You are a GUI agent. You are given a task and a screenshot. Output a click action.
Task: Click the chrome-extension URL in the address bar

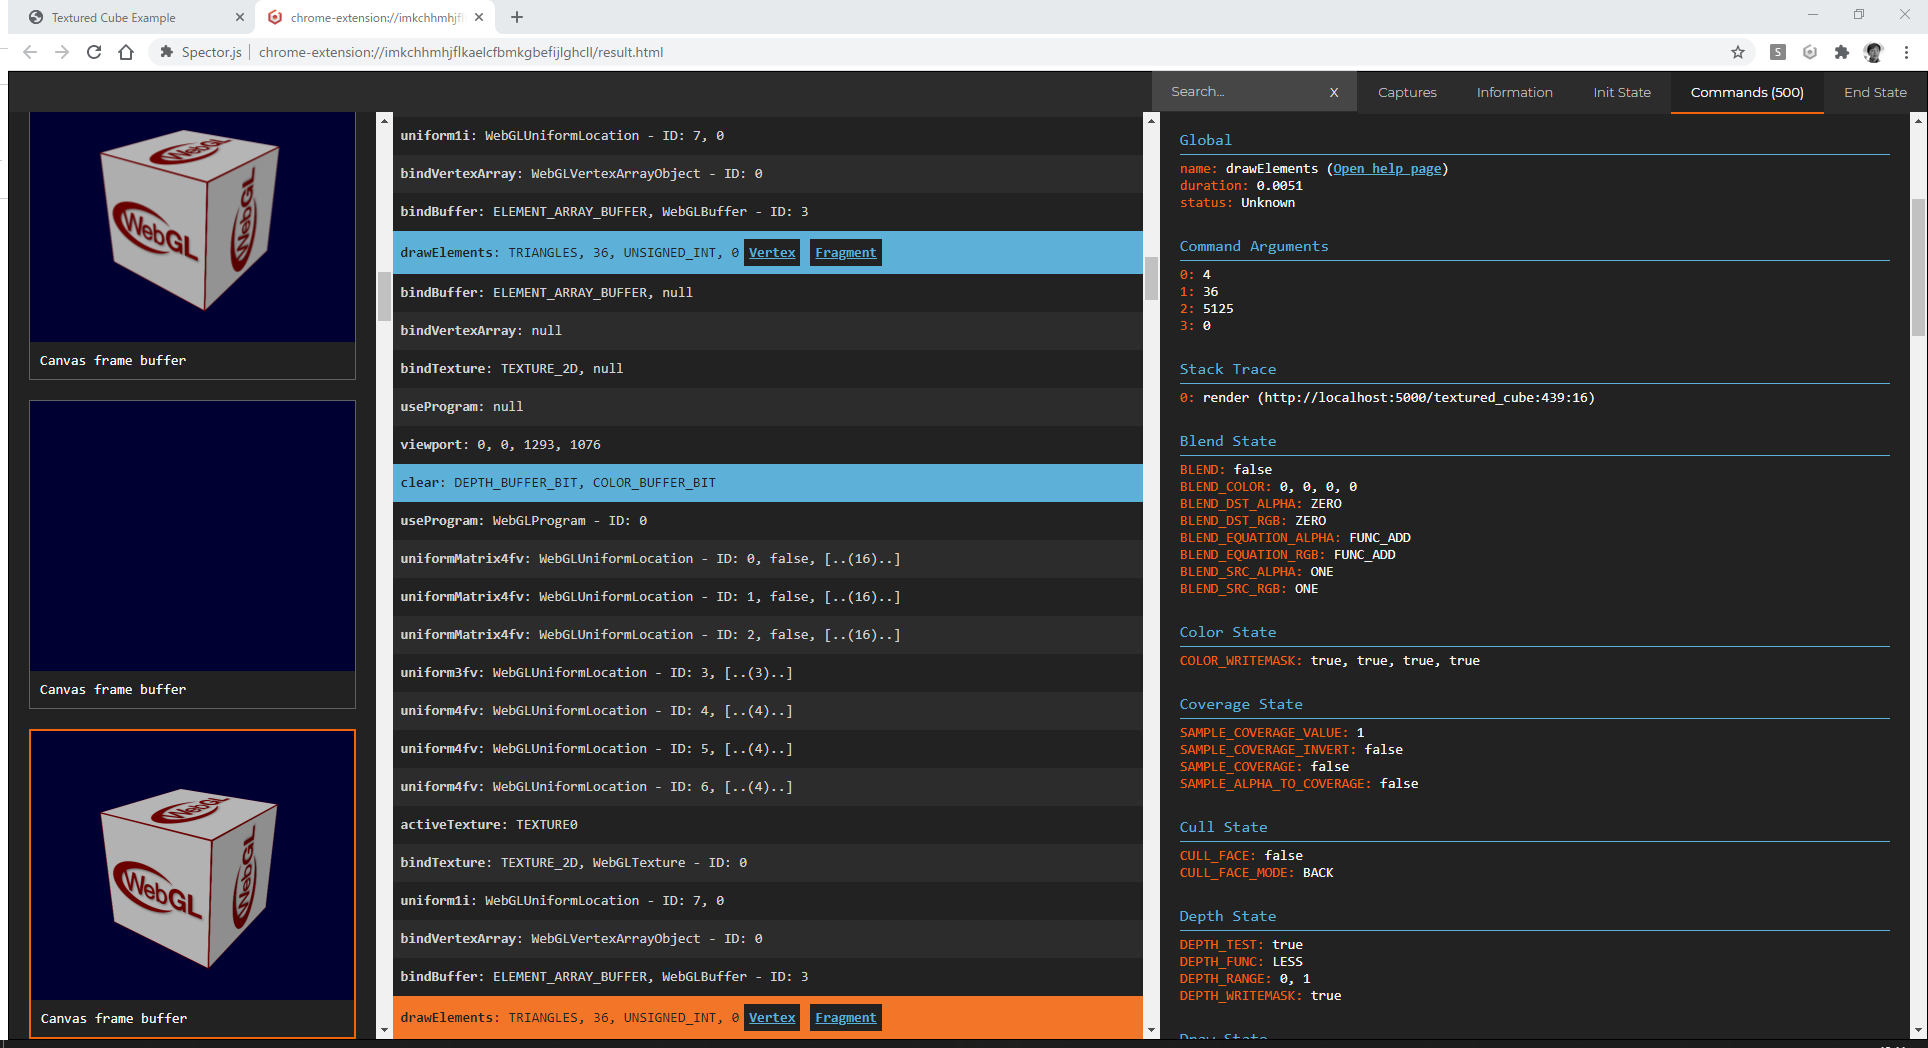[461, 52]
